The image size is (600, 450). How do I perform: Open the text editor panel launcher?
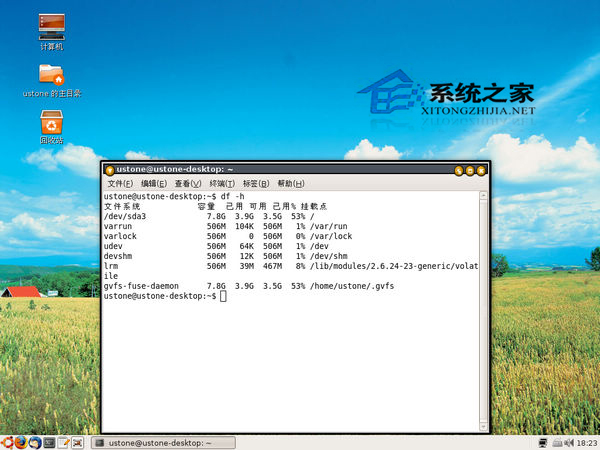click(x=63, y=442)
